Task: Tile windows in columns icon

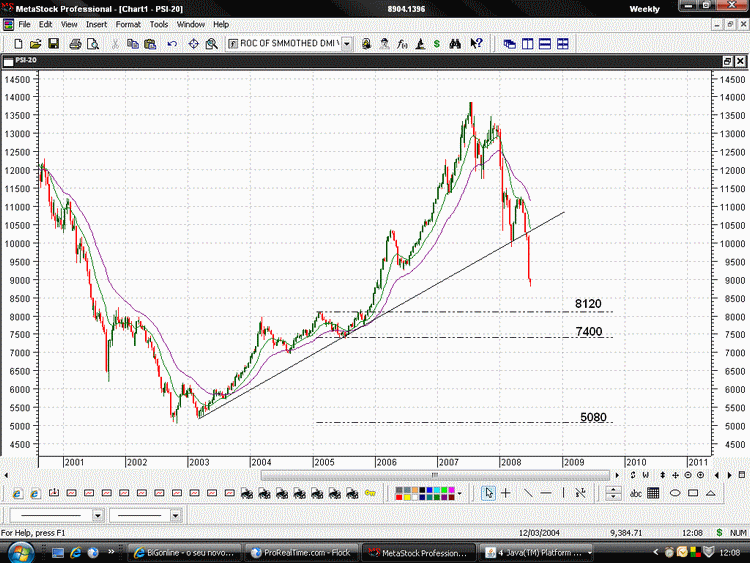Action: tap(528, 44)
